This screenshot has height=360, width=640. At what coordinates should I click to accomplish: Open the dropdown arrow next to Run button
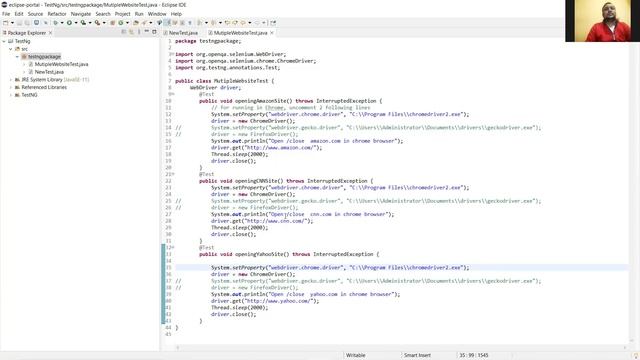click(x=76, y=23)
